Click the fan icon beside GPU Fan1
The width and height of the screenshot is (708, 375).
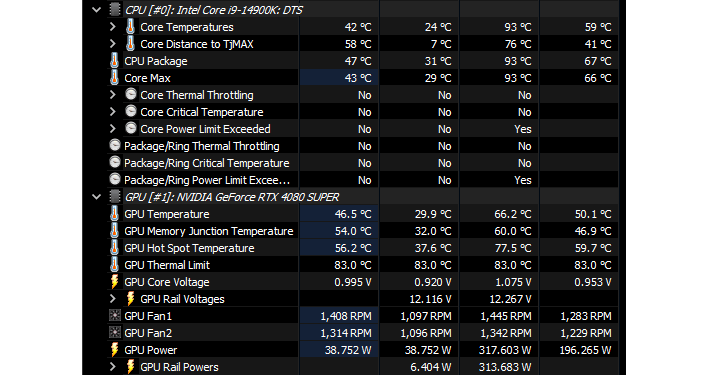(115, 315)
